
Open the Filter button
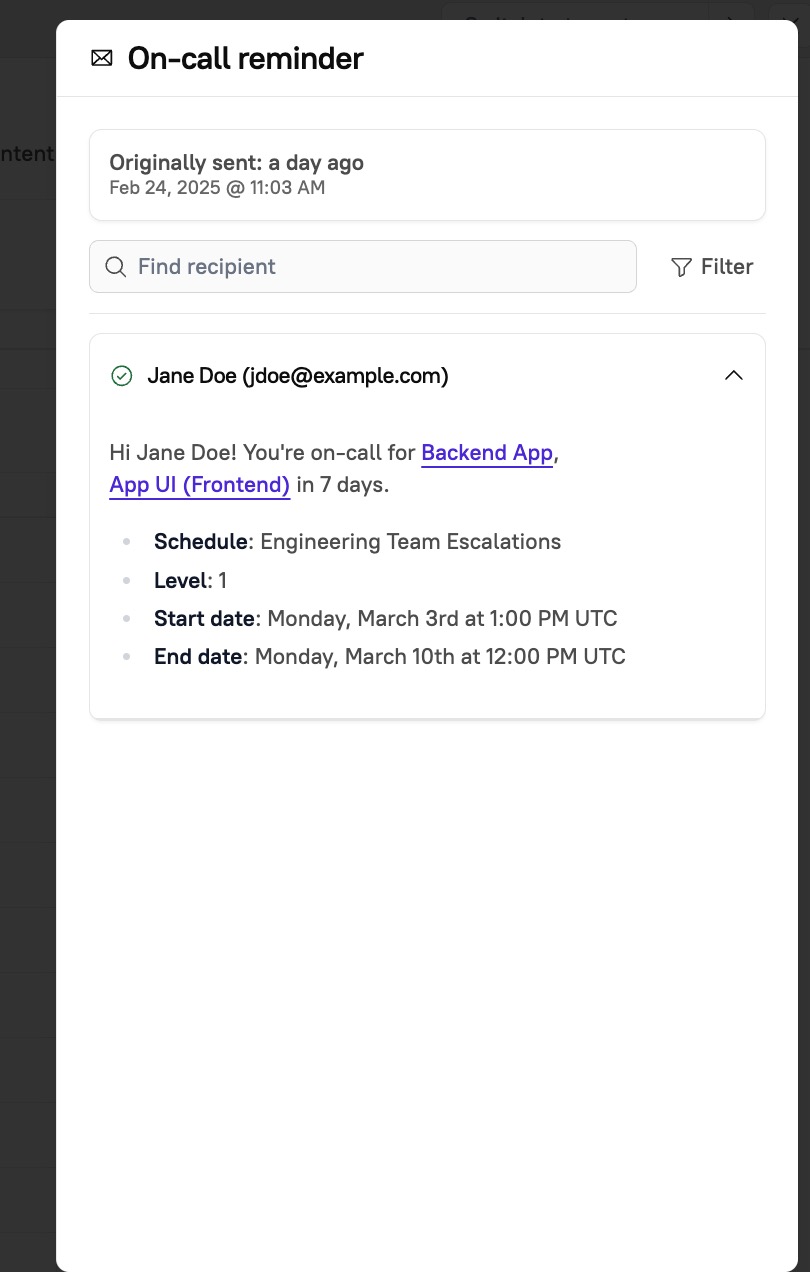tap(711, 267)
